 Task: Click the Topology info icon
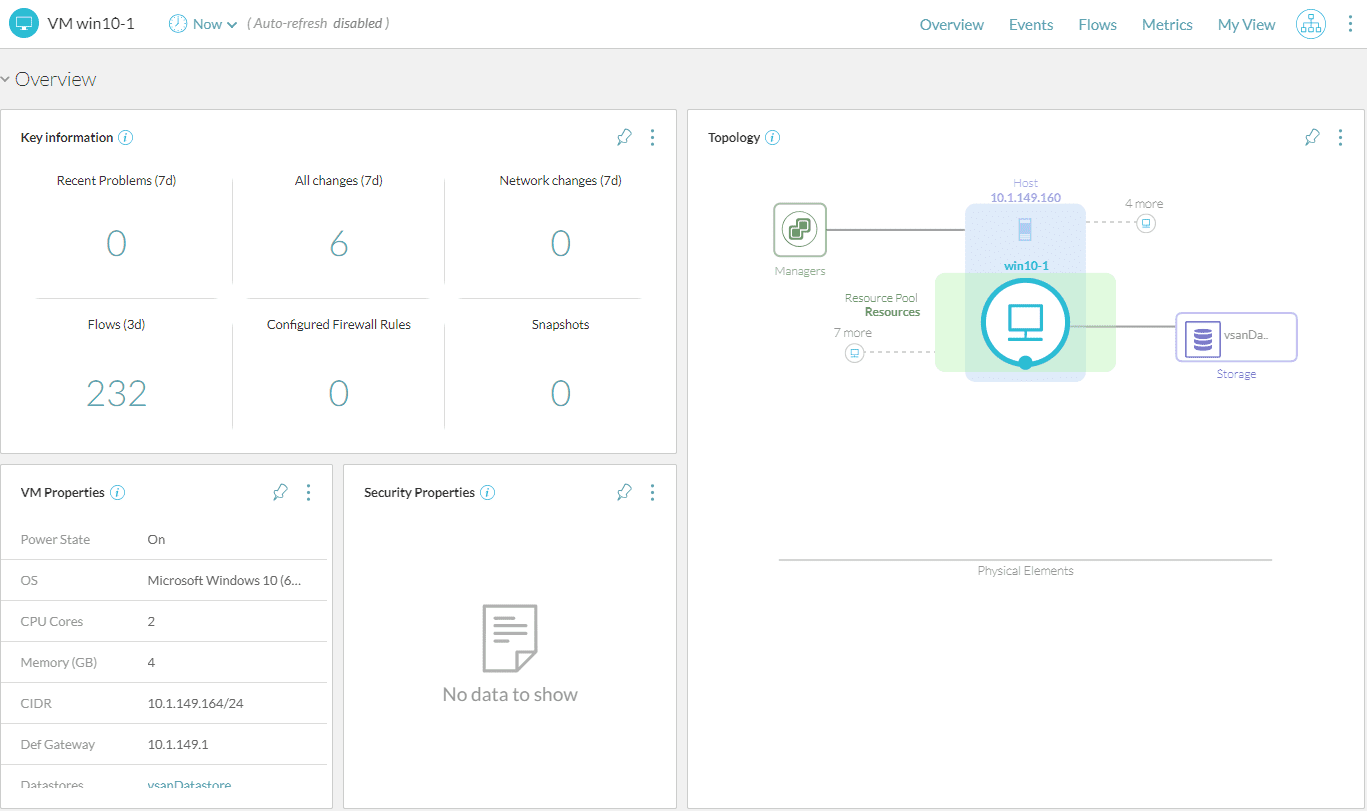click(x=774, y=137)
